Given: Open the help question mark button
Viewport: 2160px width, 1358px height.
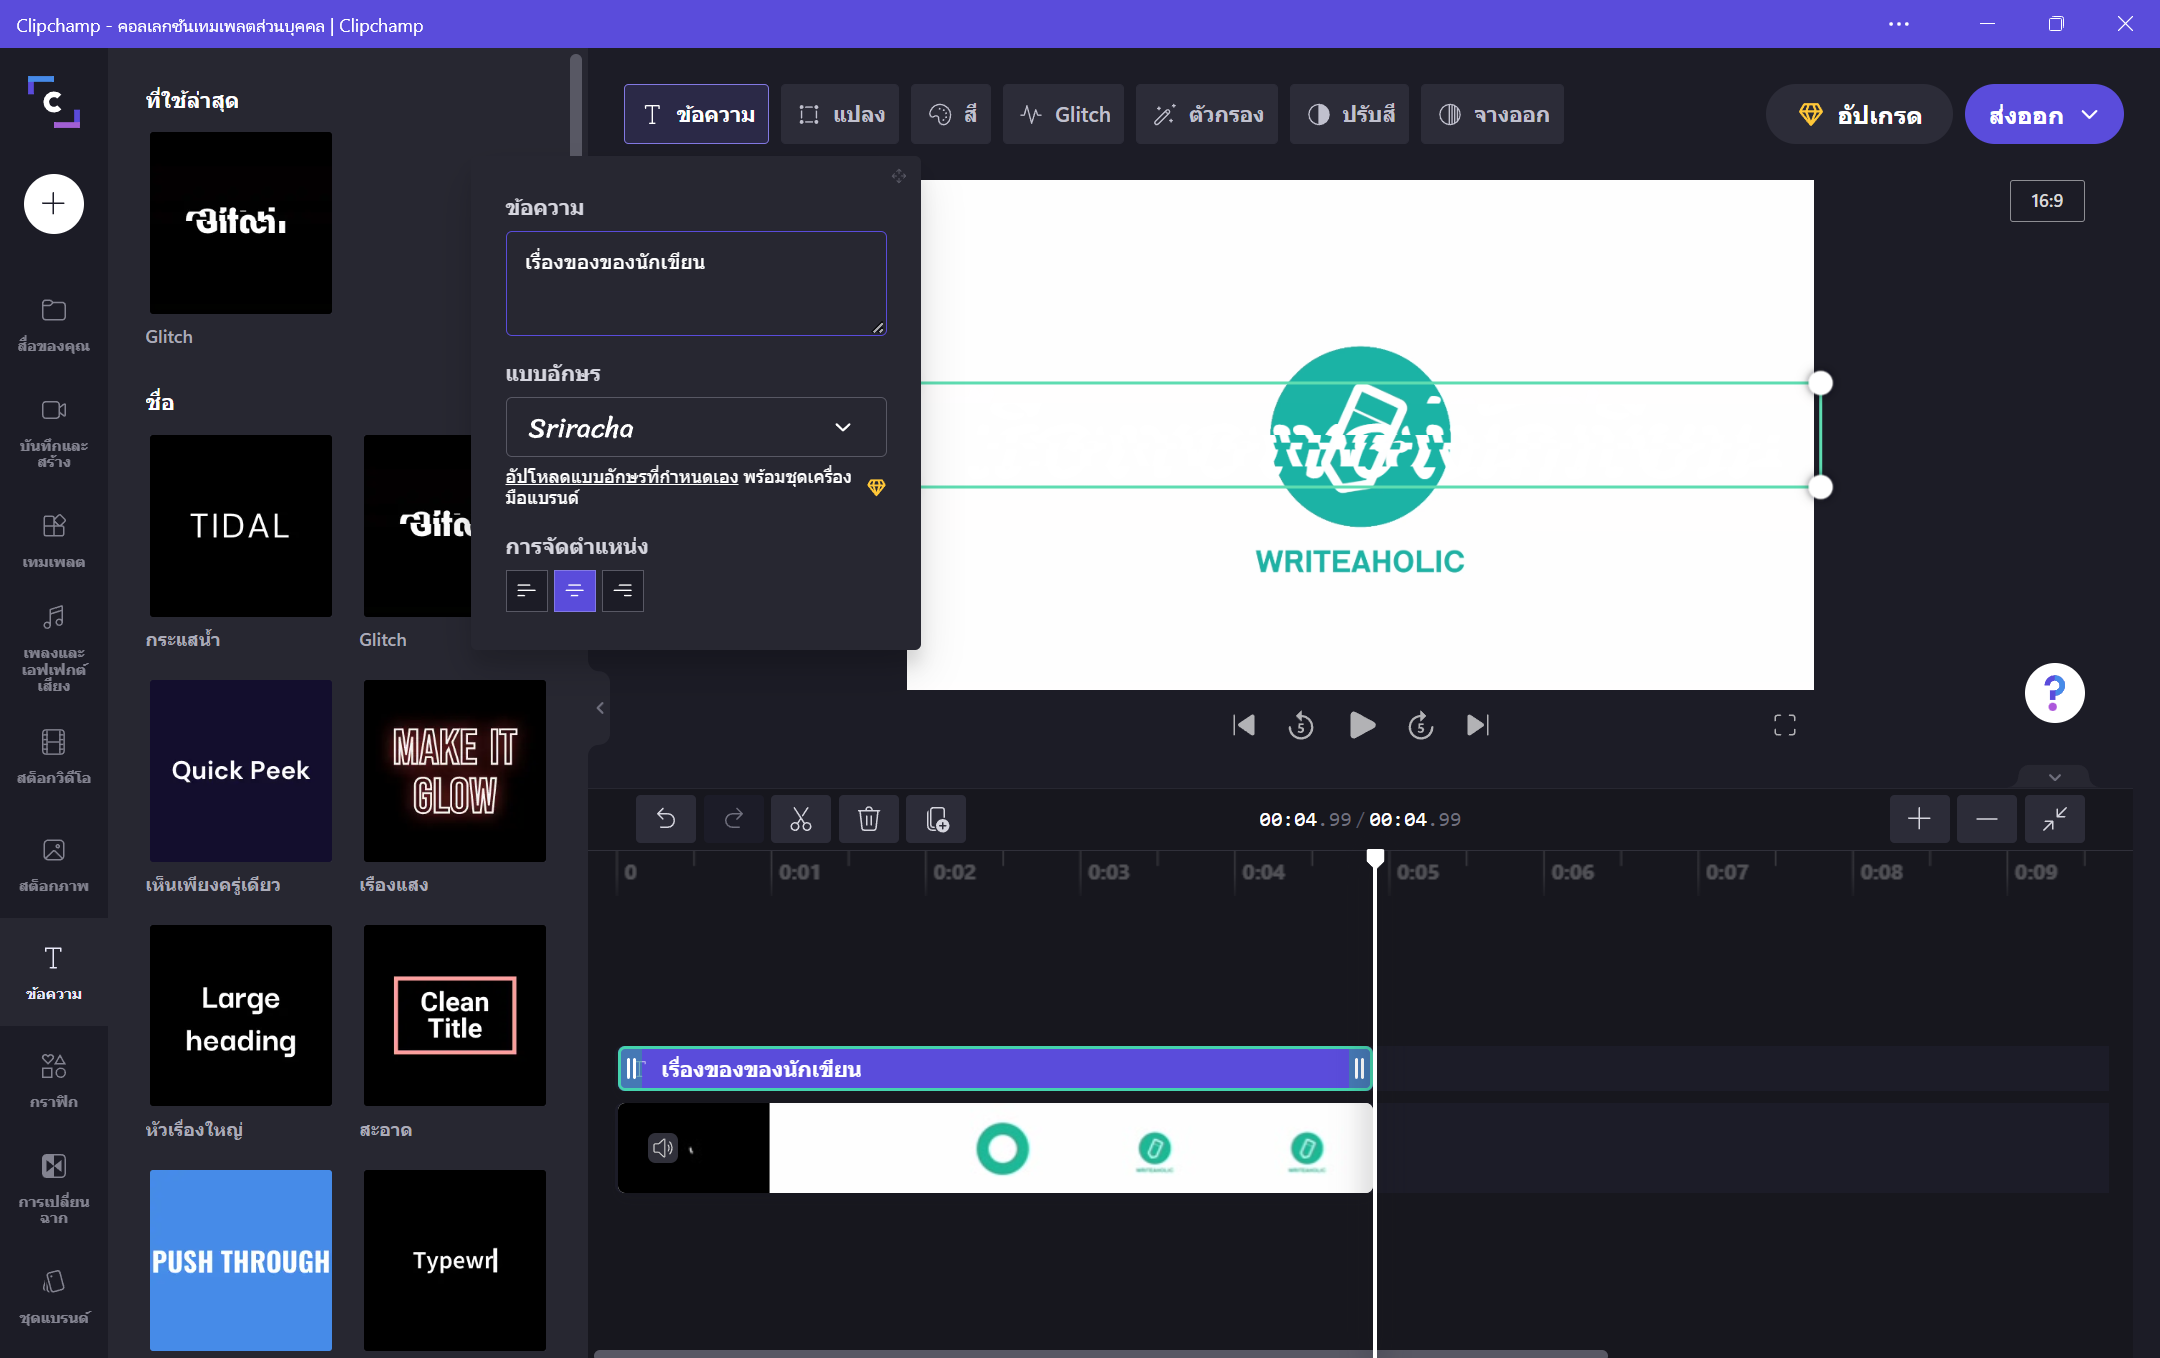Looking at the screenshot, I should (2055, 692).
